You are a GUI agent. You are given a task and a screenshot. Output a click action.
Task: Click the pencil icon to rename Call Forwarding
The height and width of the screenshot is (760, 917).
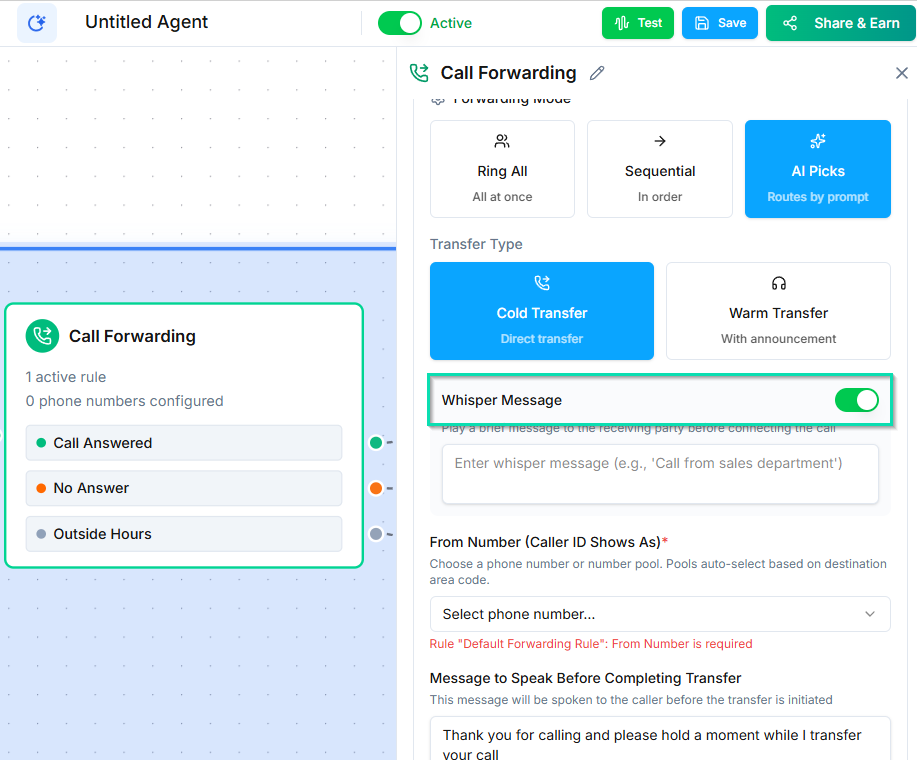click(597, 73)
